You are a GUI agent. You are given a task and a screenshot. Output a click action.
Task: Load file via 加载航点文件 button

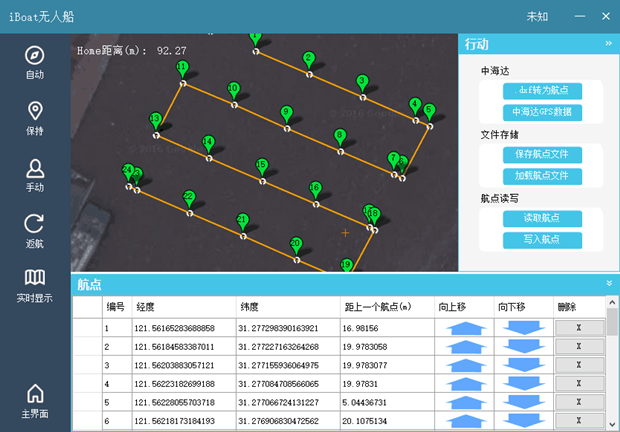tap(541, 175)
